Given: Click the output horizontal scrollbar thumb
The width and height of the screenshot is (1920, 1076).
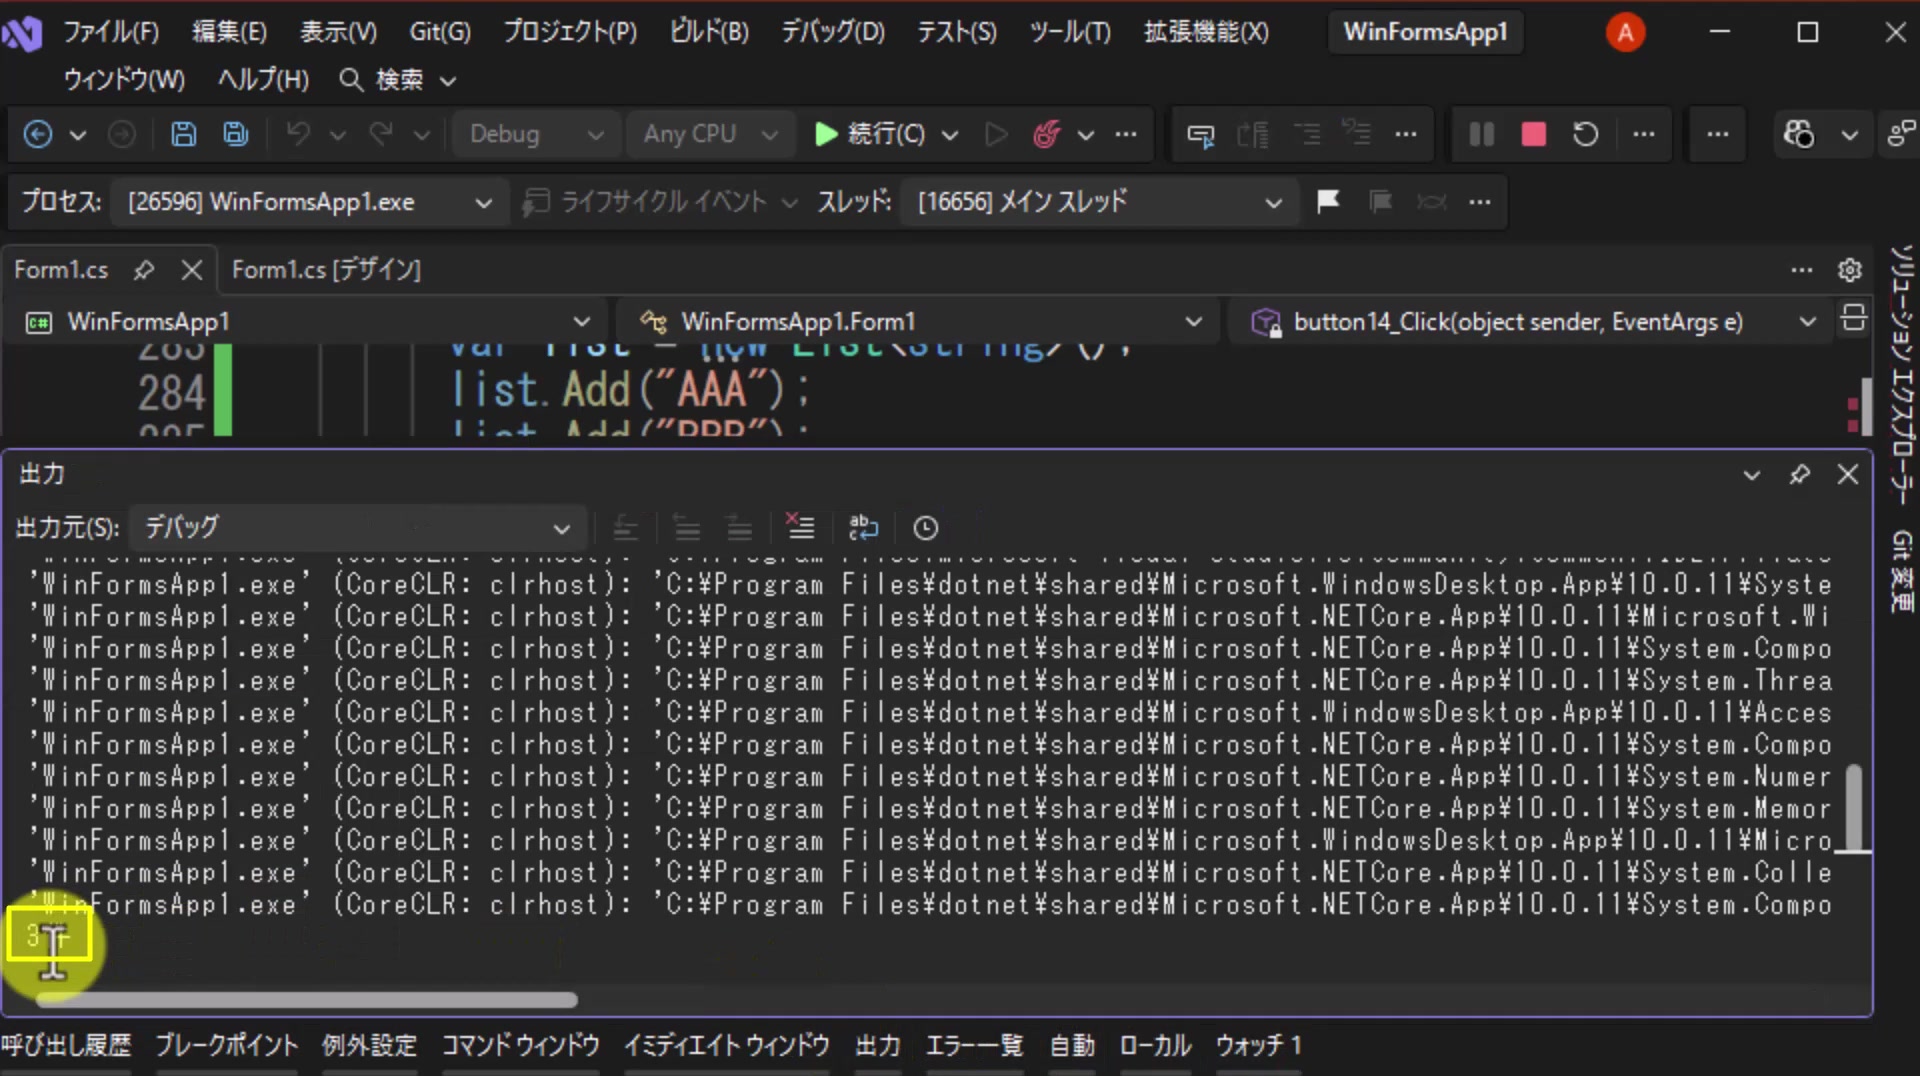Looking at the screenshot, I should coord(306,999).
